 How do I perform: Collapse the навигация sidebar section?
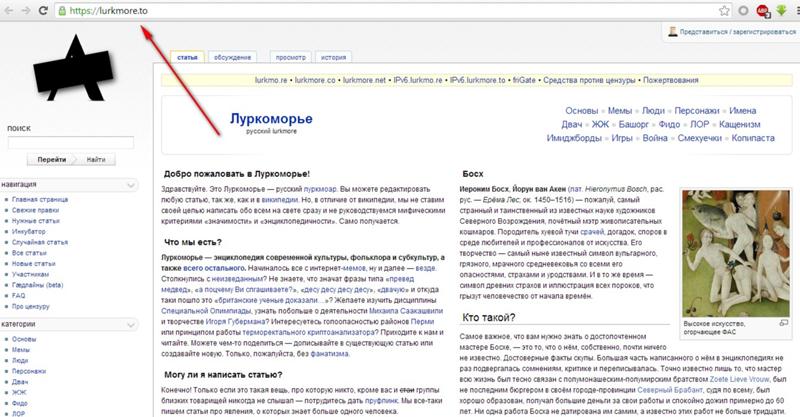(131, 185)
